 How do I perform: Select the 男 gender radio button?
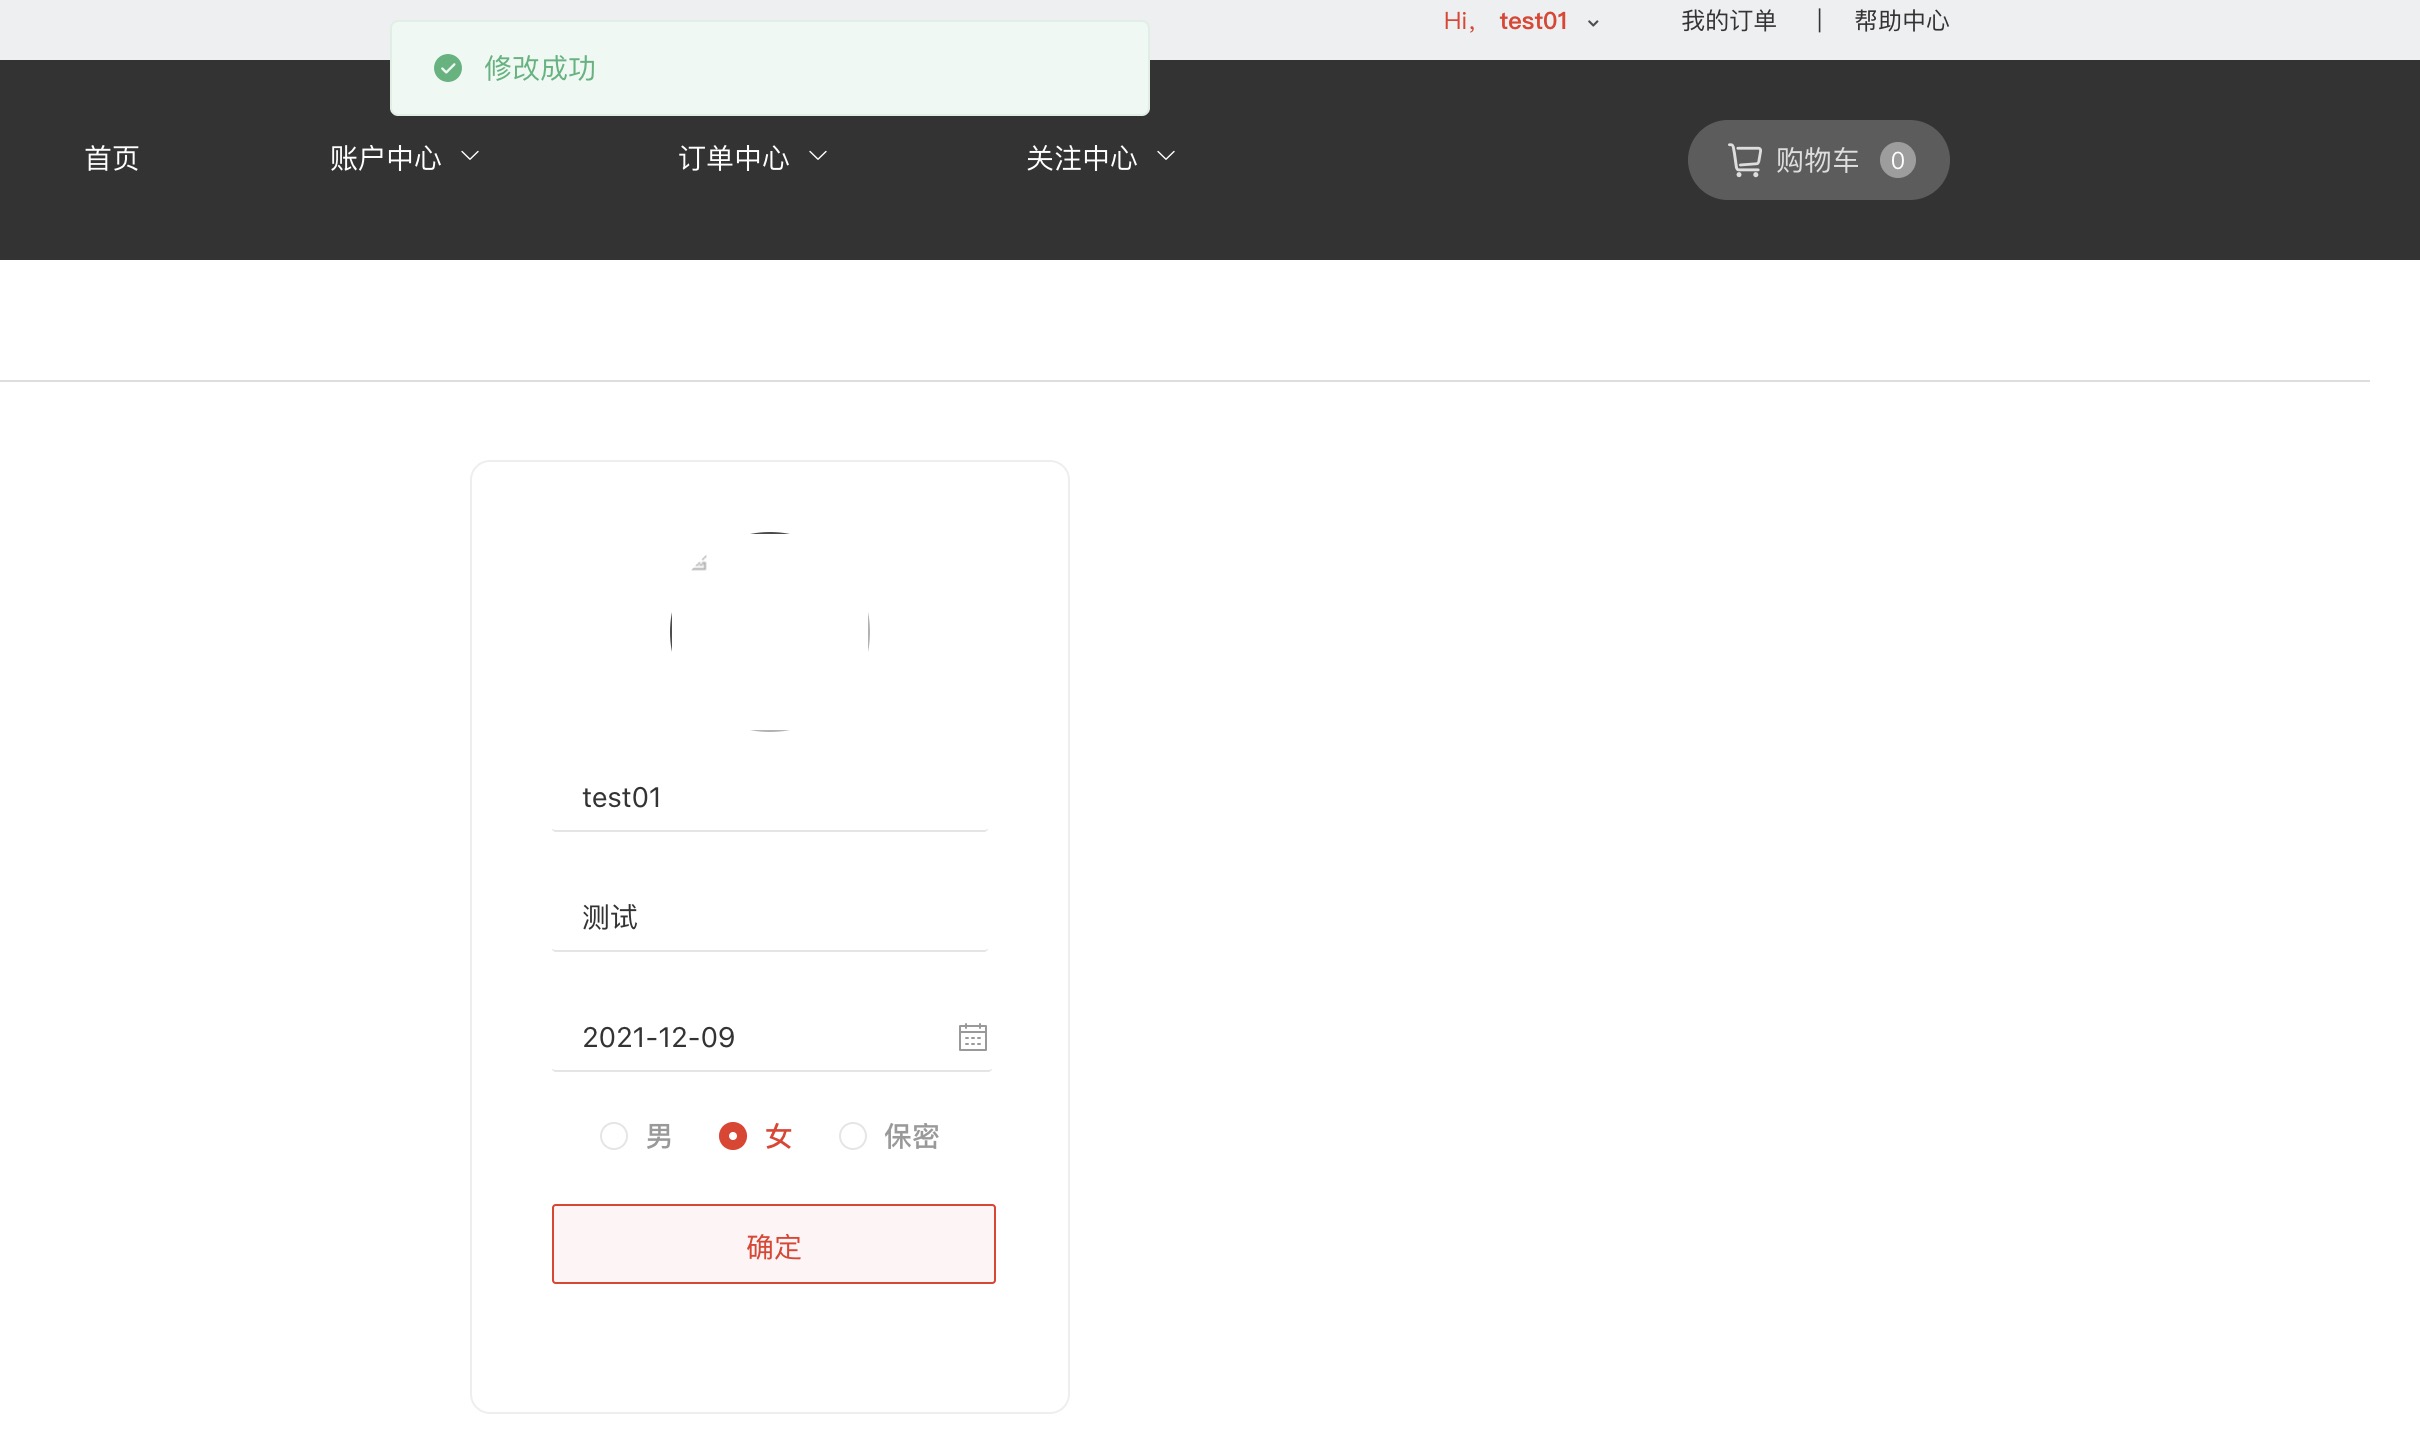[614, 1136]
